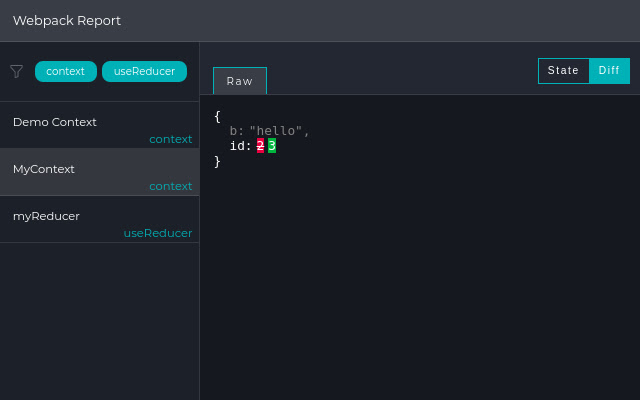Select the MyContext list item
Screen dimensions: 640x400
tap(44, 169)
